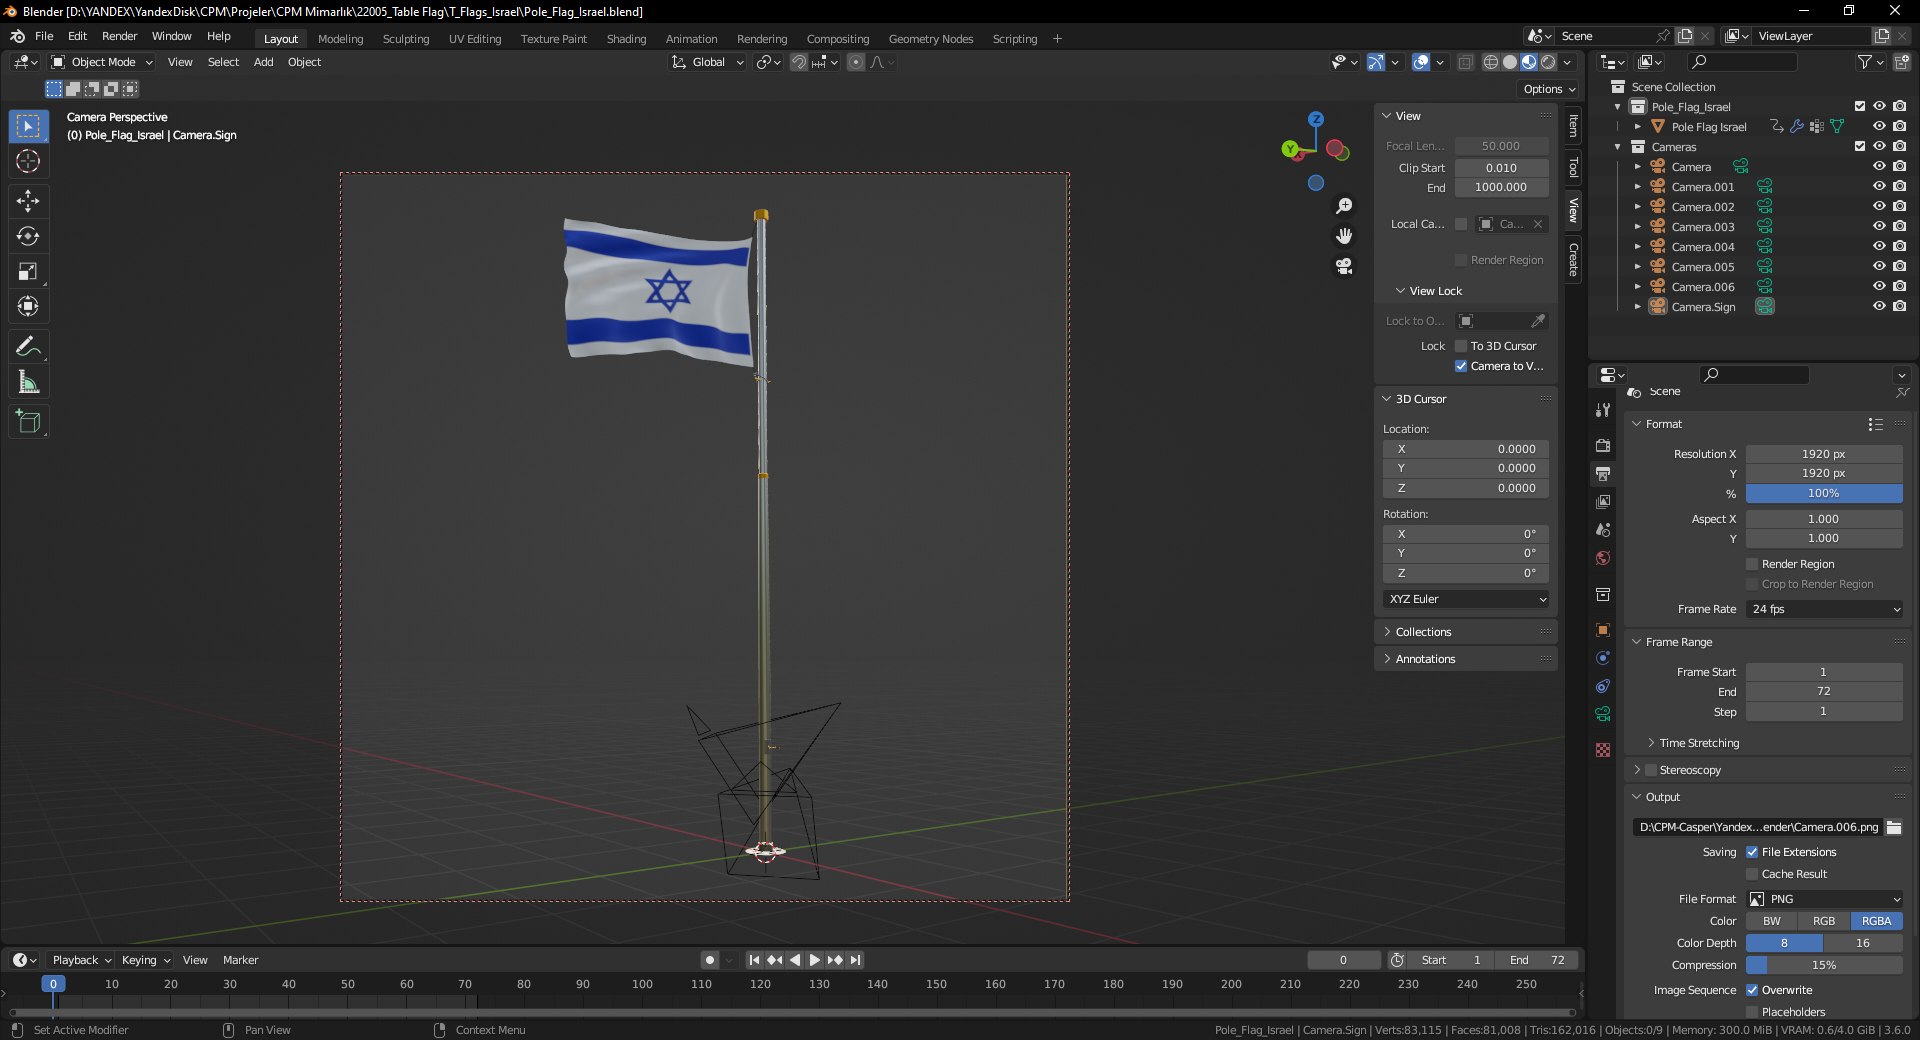1920x1040 pixels.
Task: Open the Texture properties tab
Action: (1603, 750)
